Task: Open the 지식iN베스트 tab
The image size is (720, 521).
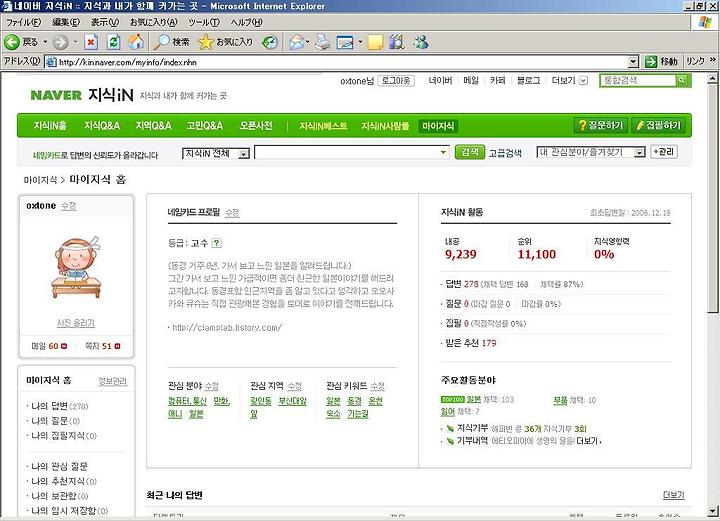Action: click(323, 126)
